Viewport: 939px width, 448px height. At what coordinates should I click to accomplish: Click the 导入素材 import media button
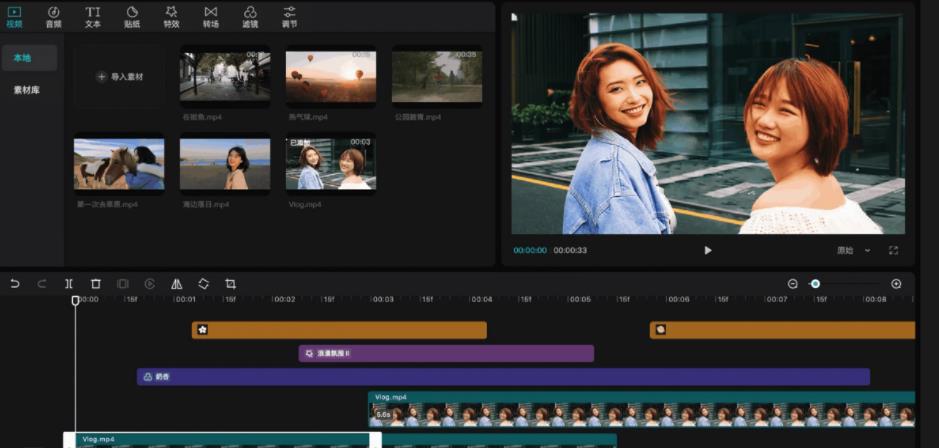[x=120, y=77]
